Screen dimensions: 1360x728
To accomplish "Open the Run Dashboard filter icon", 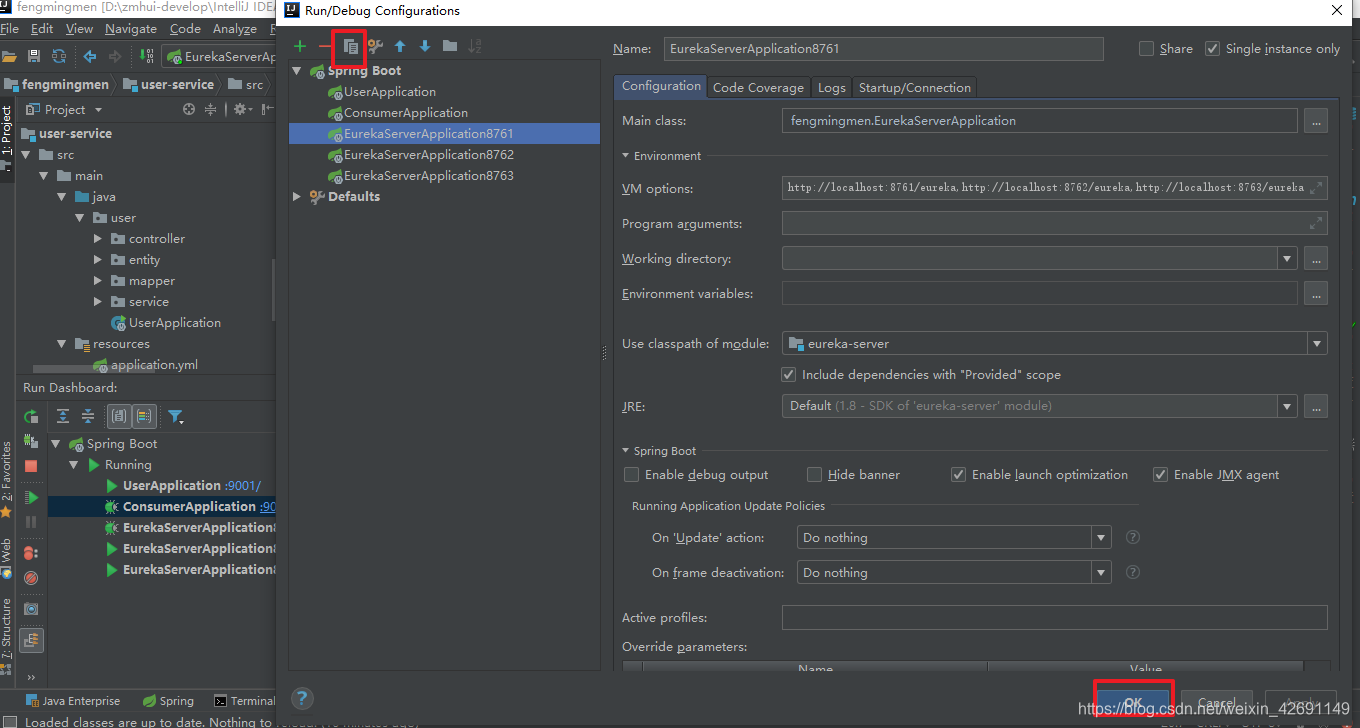I will point(176,417).
